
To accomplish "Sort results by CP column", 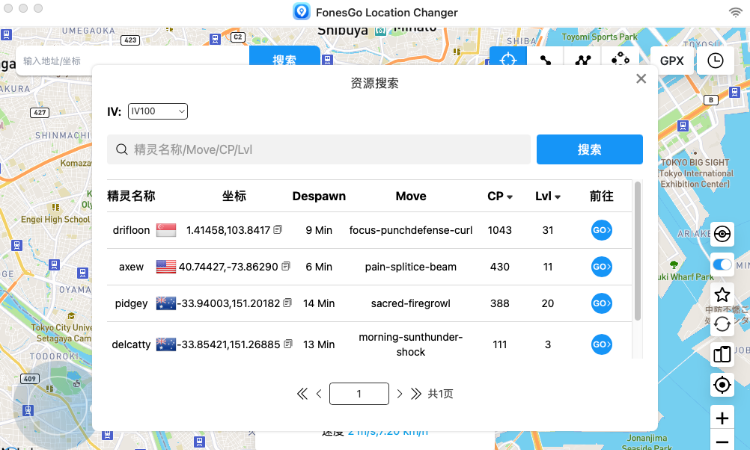I will coord(500,196).
